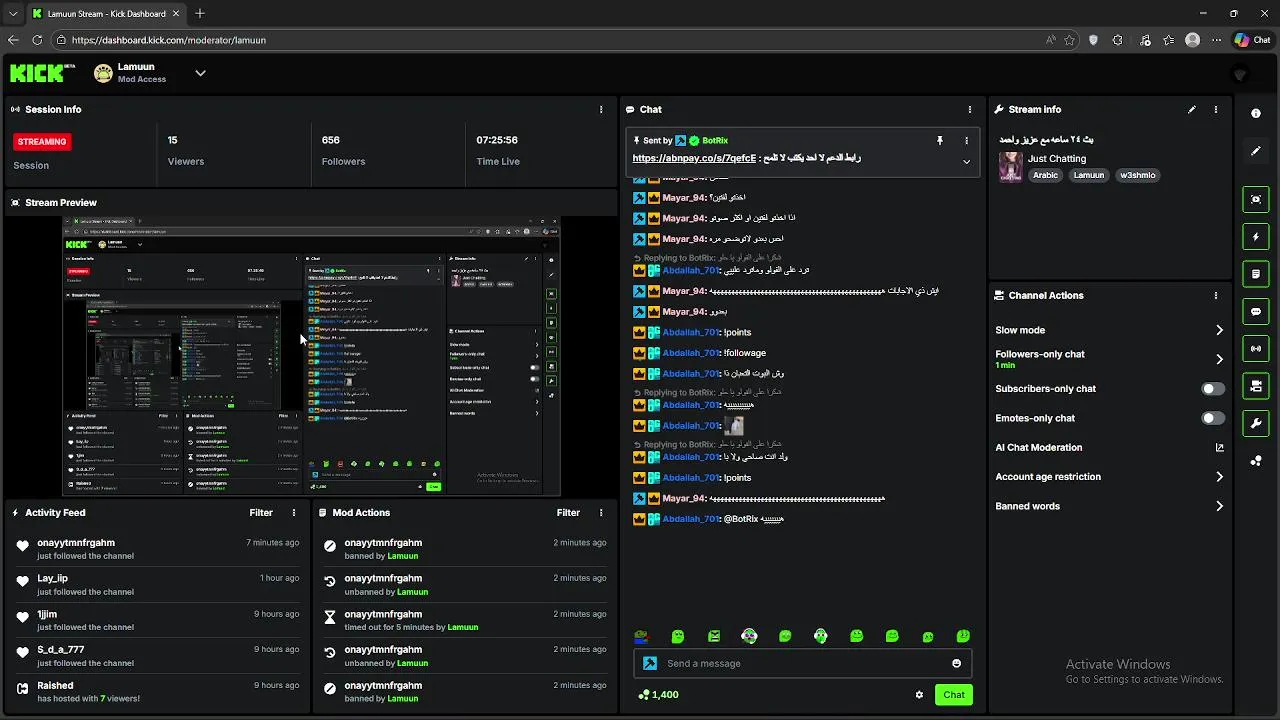Open the Activity Feed Filter
The width and height of the screenshot is (1280, 720).
(x=261, y=513)
